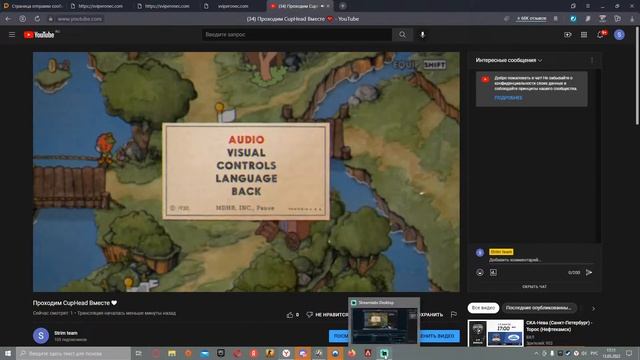Click "ПОДРОБНЕЕ" link in chat welcome notice
640x360 pixels.
508,98
